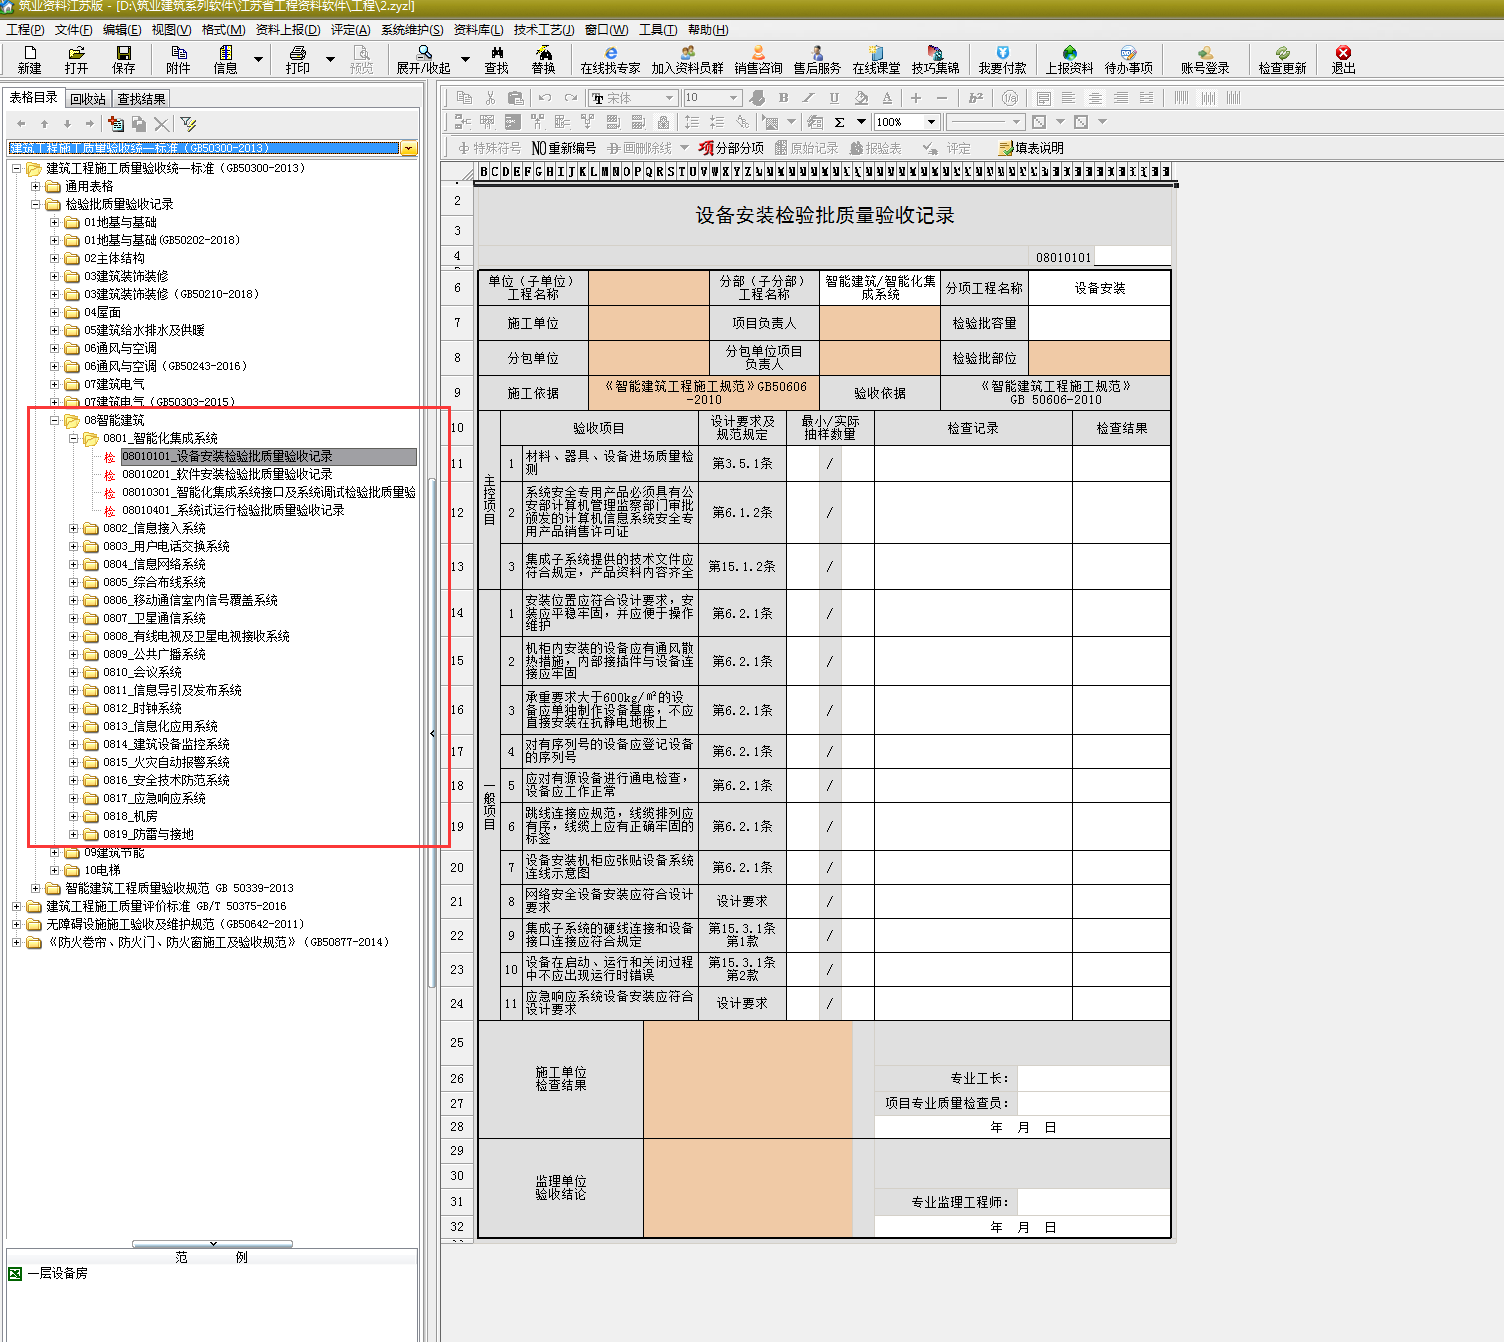The width and height of the screenshot is (1504, 1342).
Task: Toggle bold formatting B
Action: 783,97
